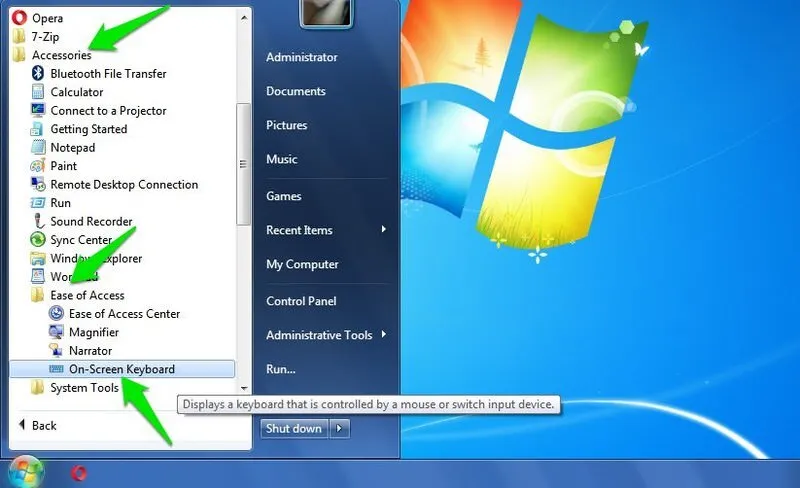This screenshot has width=800, height=488.
Task: Click the Bluetooth File Transfer icon
Action: point(38,74)
